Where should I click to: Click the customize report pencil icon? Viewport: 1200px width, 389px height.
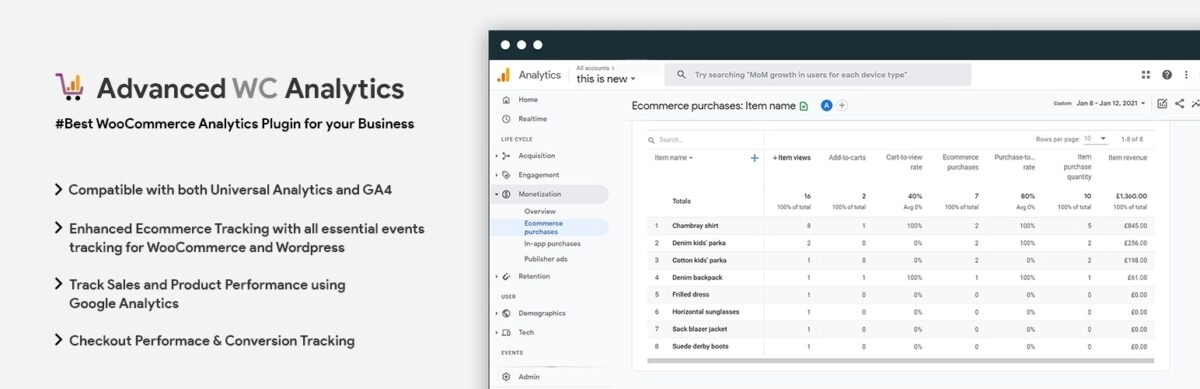pyautogui.click(x=1162, y=103)
